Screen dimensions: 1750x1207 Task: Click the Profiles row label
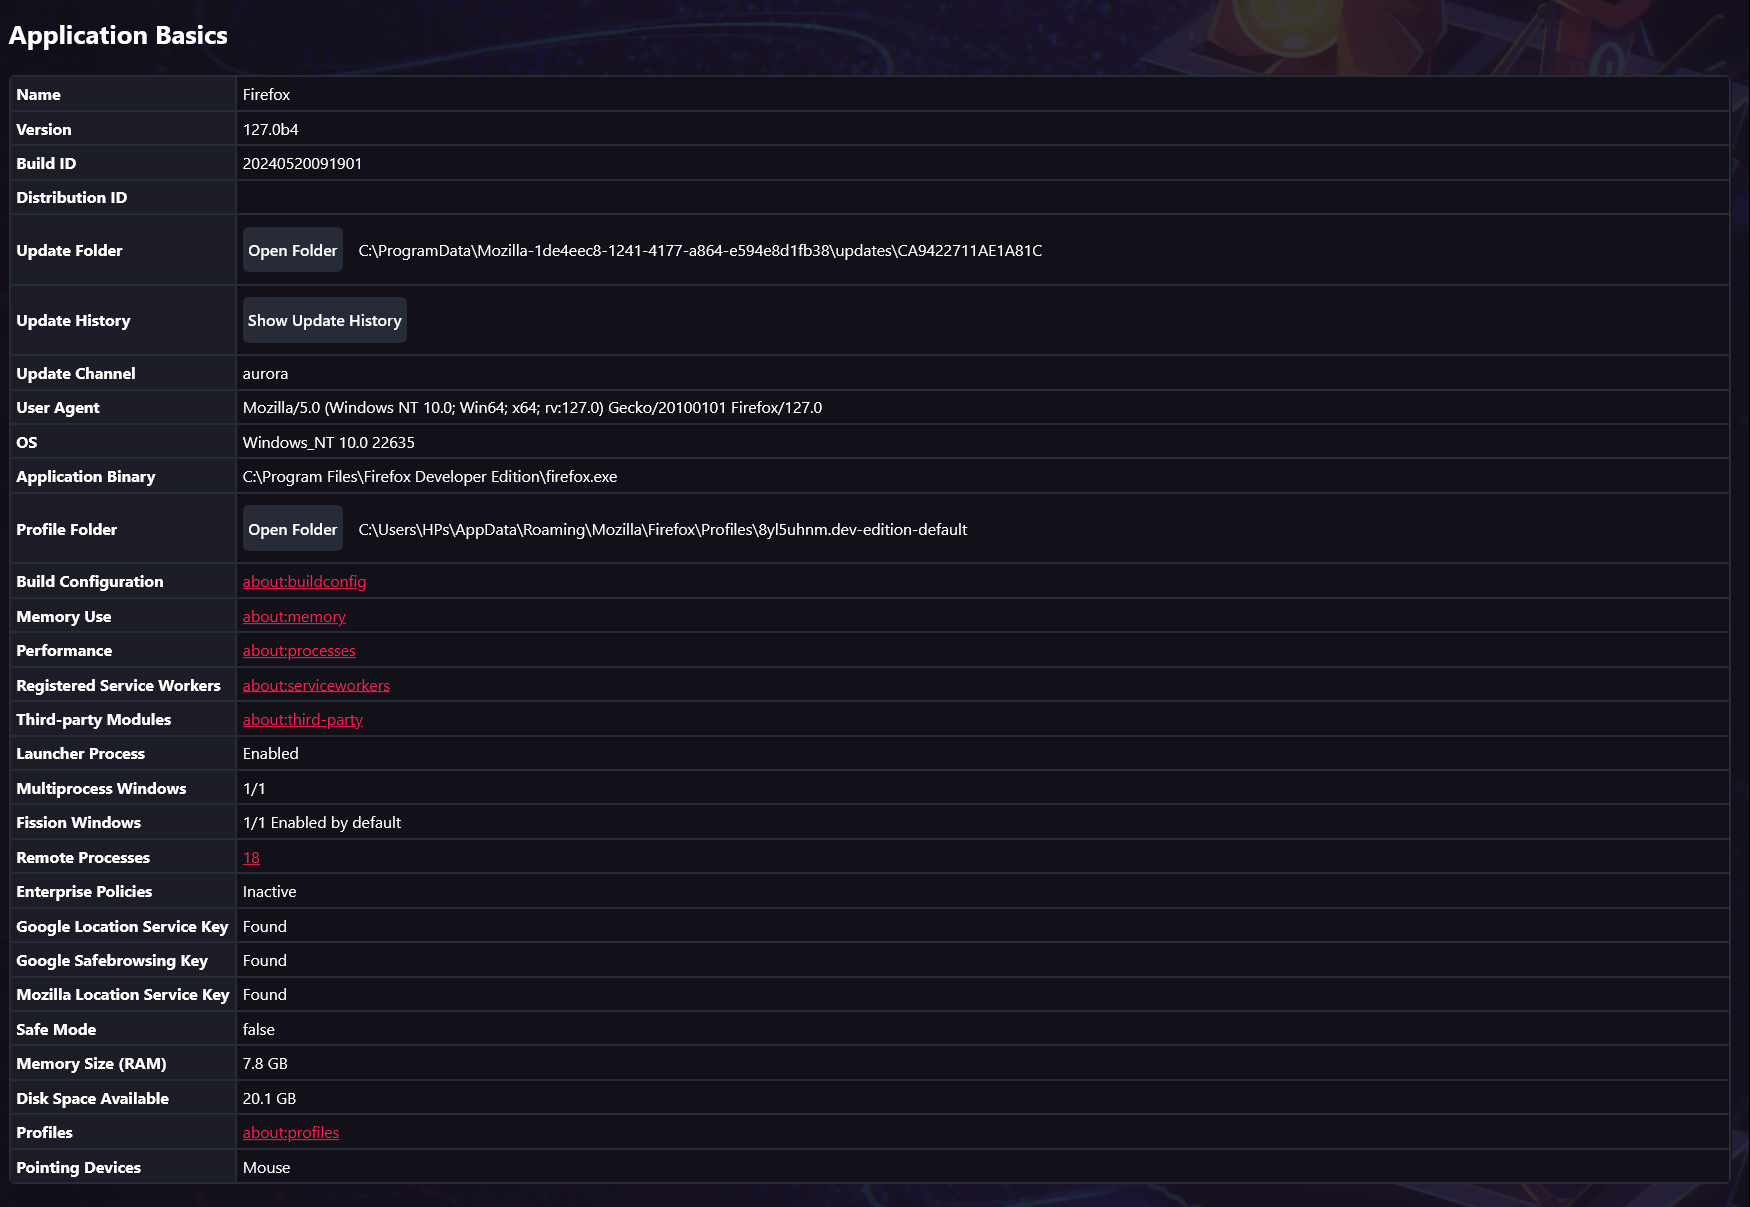pyautogui.click(x=44, y=1133)
